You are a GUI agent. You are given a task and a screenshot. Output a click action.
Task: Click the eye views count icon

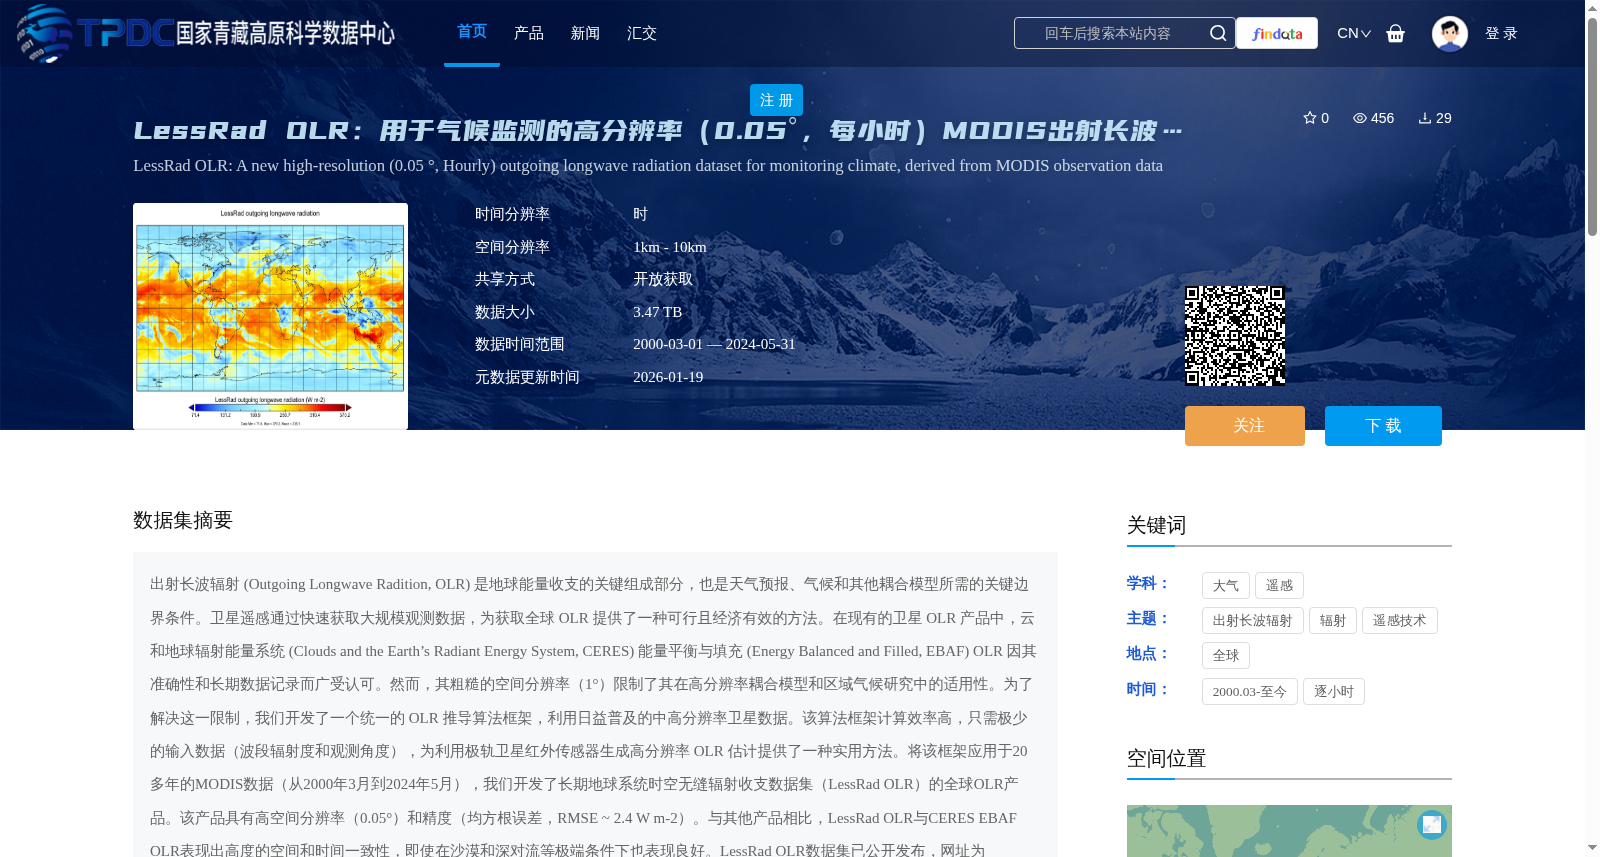1360,118
